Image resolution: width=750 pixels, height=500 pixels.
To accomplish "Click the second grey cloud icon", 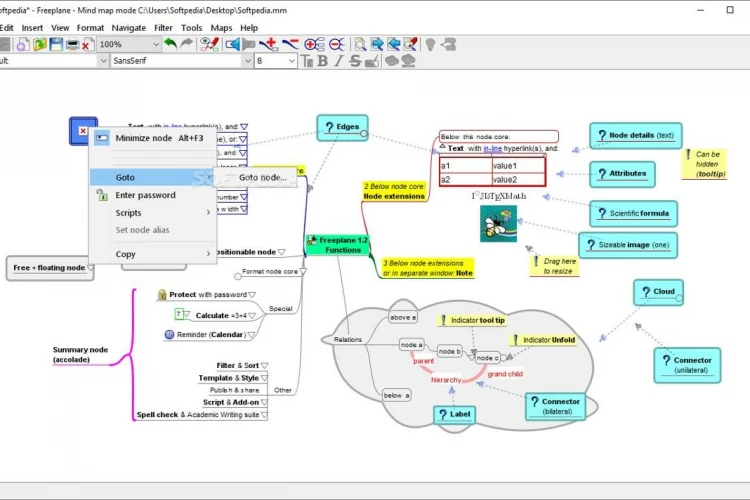I will [408, 61].
